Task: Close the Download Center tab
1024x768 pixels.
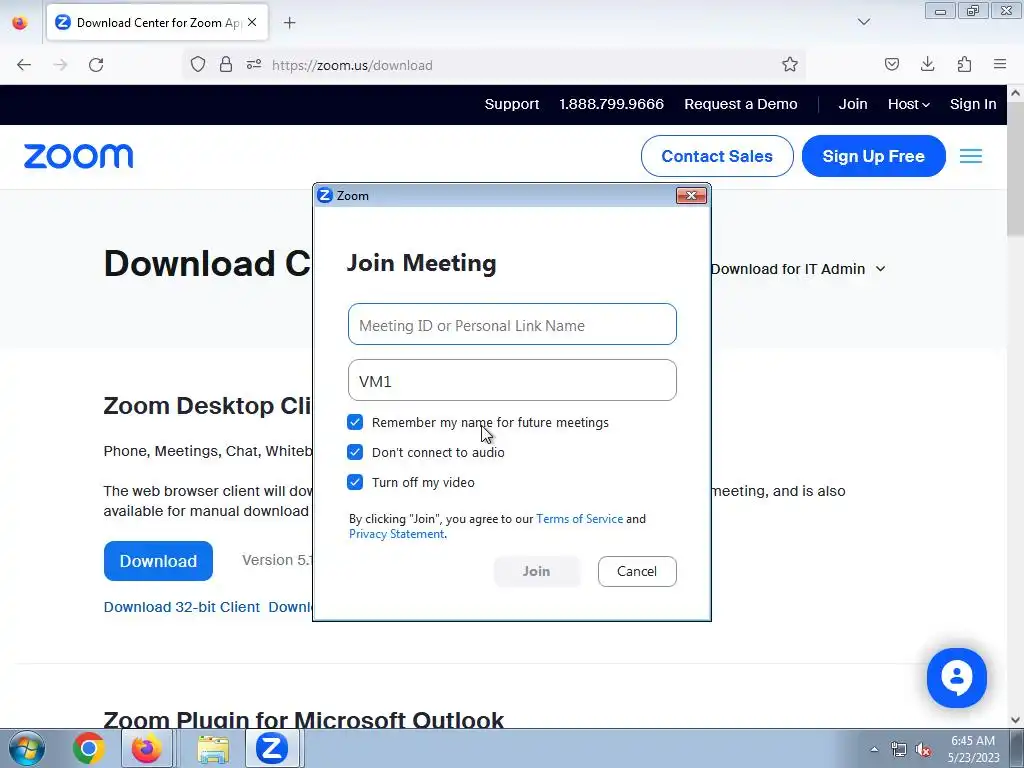Action: [252, 22]
